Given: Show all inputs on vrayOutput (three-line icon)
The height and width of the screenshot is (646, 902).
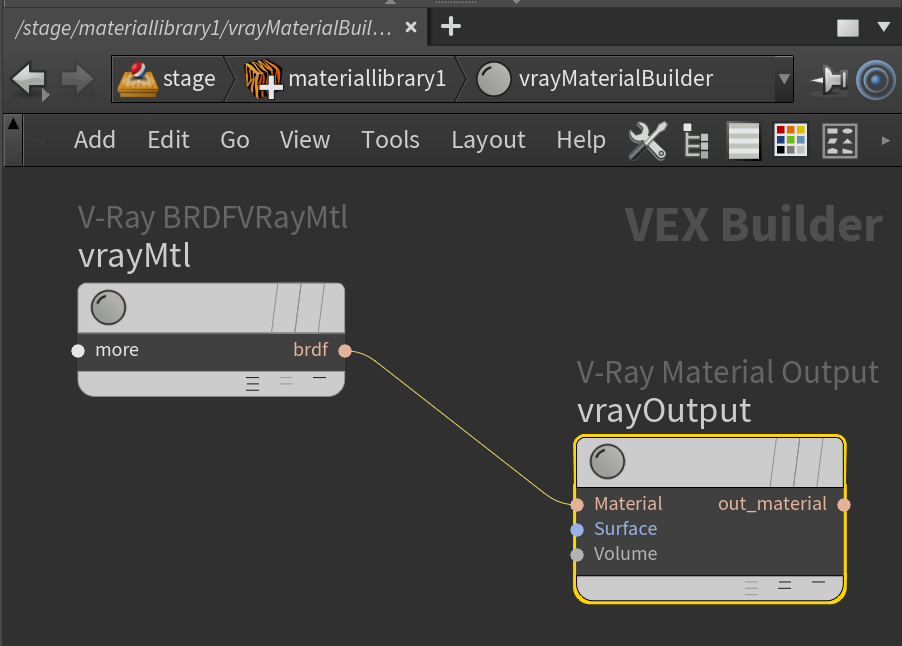Looking at the screenshot, I should click(751, 587).
